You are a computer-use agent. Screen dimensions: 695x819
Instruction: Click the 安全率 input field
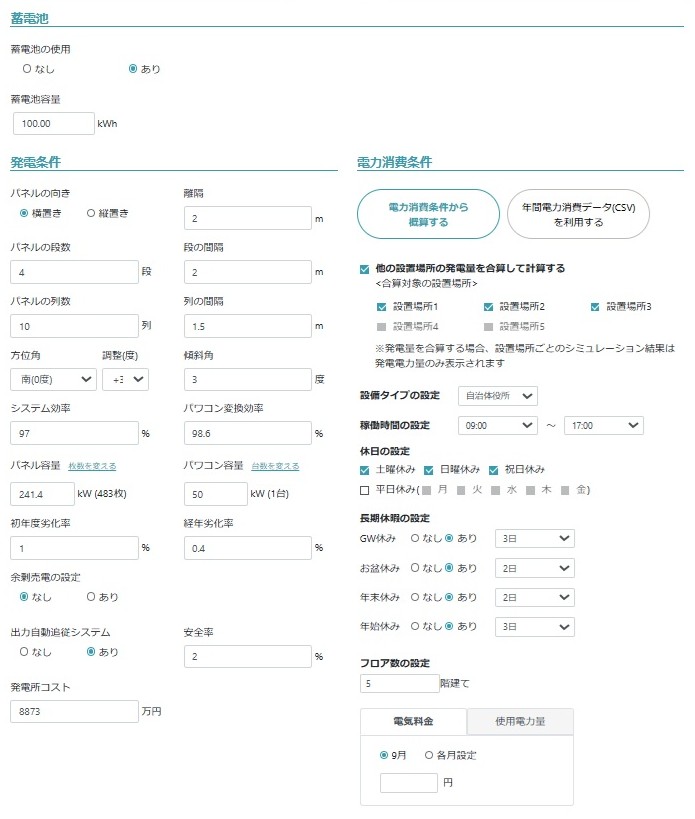click(x=248, y=657)
